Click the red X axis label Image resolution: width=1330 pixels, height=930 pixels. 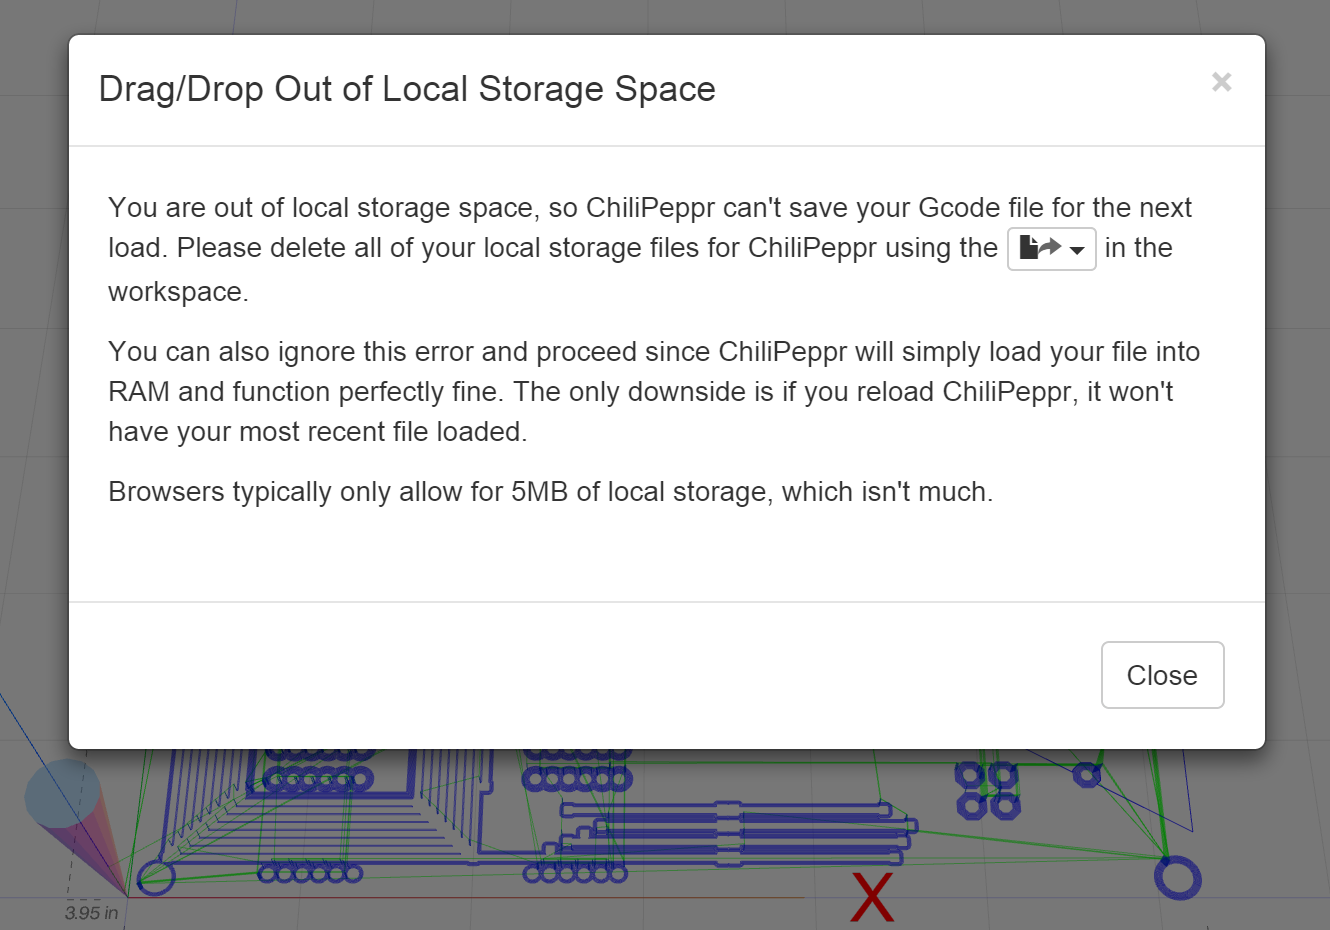coord(872,897)
